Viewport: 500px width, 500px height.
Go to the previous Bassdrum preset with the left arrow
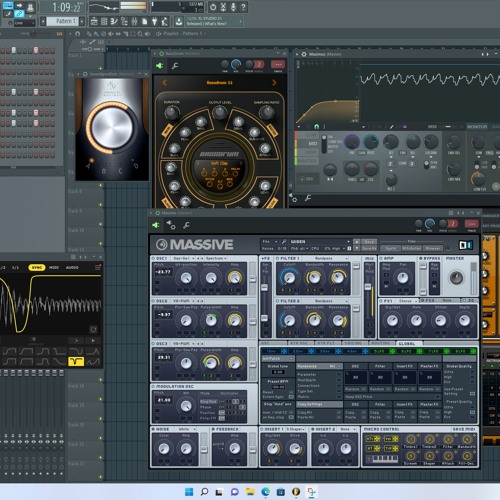164,83
